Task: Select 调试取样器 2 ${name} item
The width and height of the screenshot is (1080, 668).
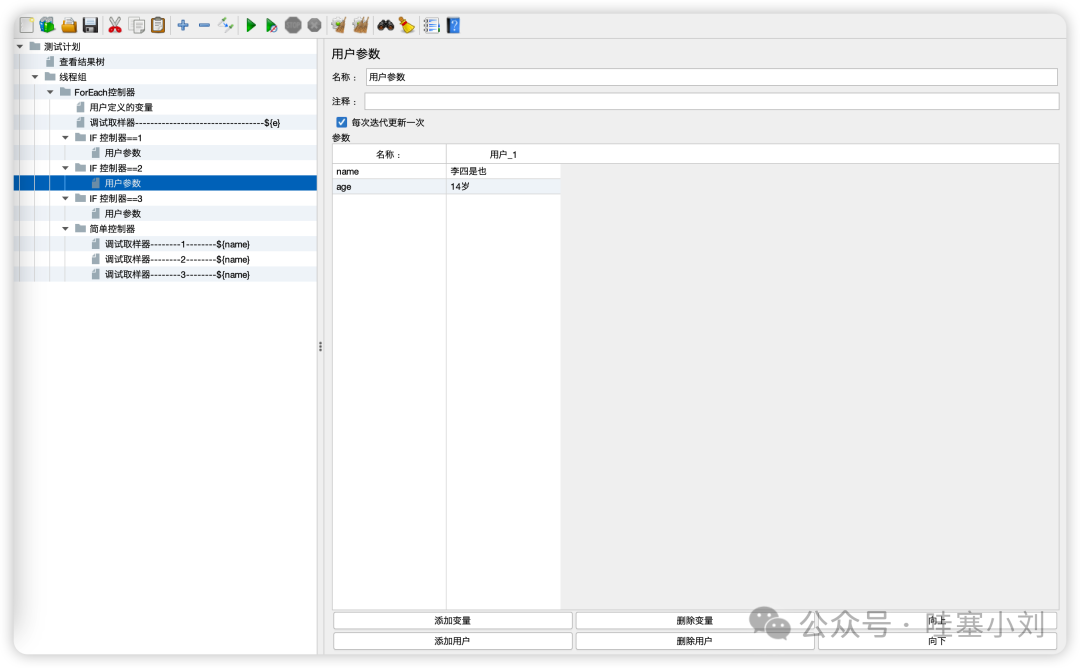Action: 177,259
